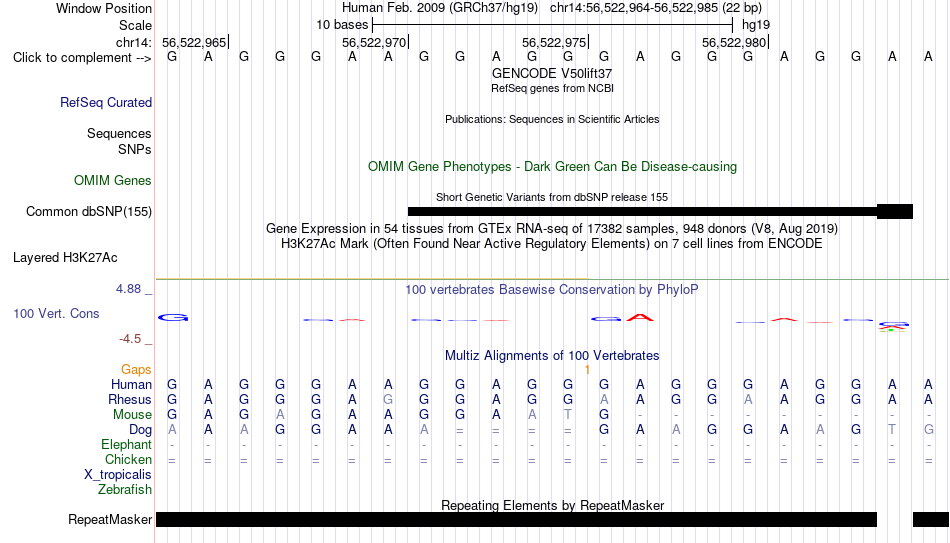Click 'Multiz Alignments of 100 Vertebrates' title
950x543 pixels.
point(552,356)
